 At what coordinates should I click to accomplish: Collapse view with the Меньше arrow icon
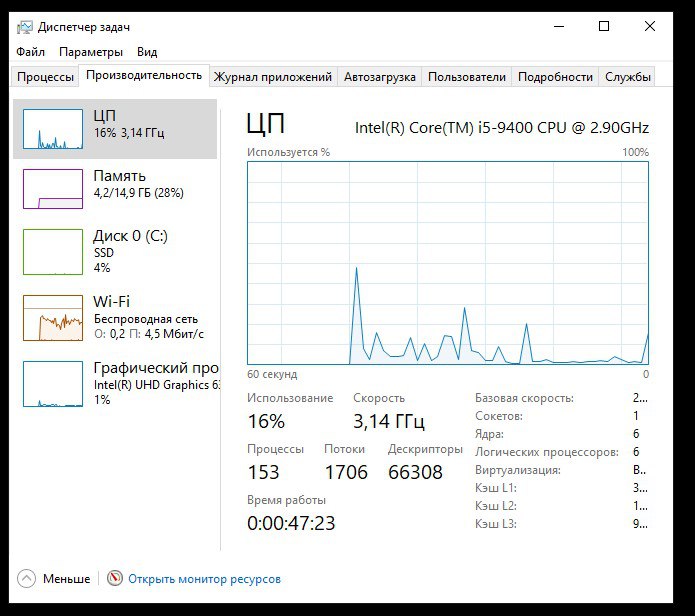pos(26,578)
